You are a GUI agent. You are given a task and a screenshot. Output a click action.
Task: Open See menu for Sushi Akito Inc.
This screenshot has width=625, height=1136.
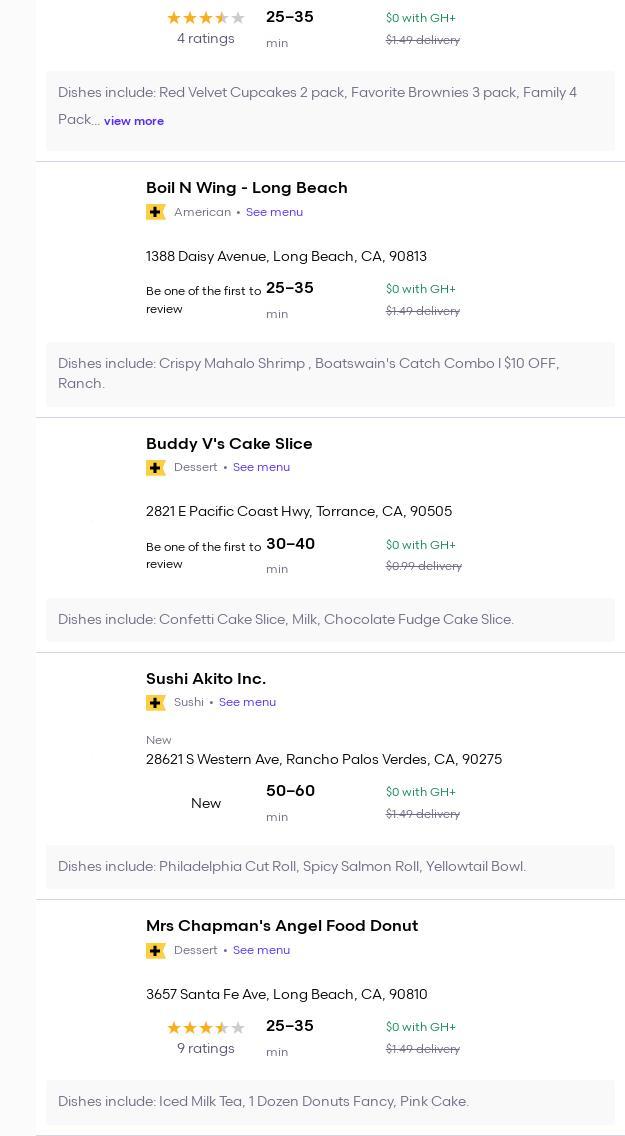[x=247, y=702]
